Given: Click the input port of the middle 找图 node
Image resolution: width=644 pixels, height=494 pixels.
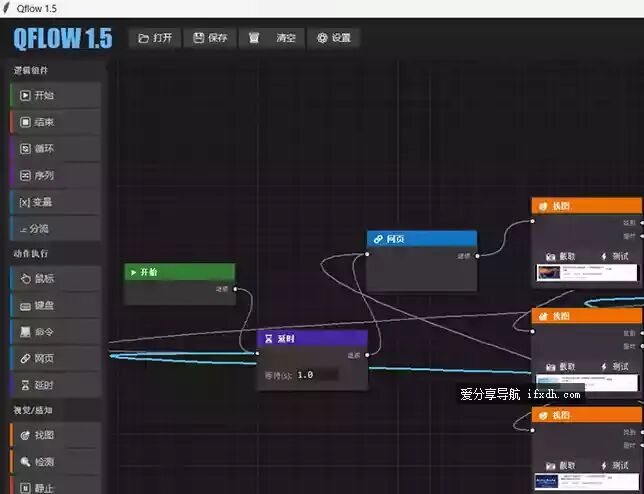Looking at the screenshot, I should pyautogui.click(x=533, y=331).
